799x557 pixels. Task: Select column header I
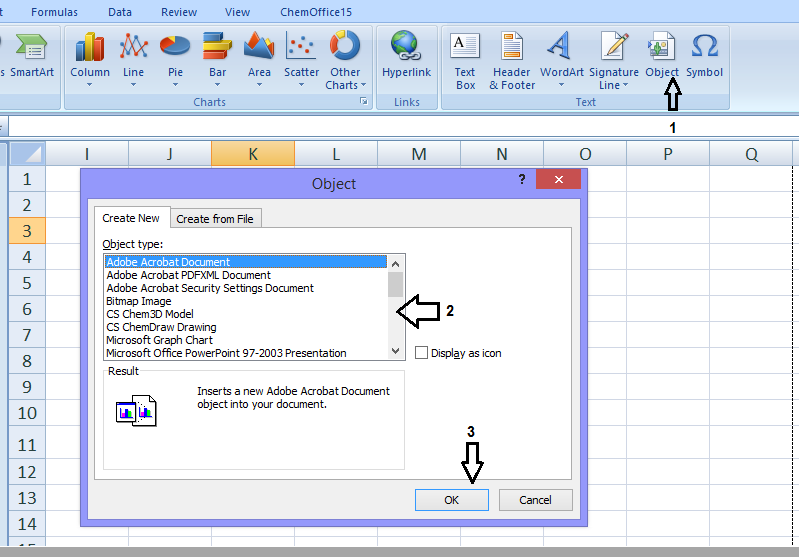[x=87, y=153]
